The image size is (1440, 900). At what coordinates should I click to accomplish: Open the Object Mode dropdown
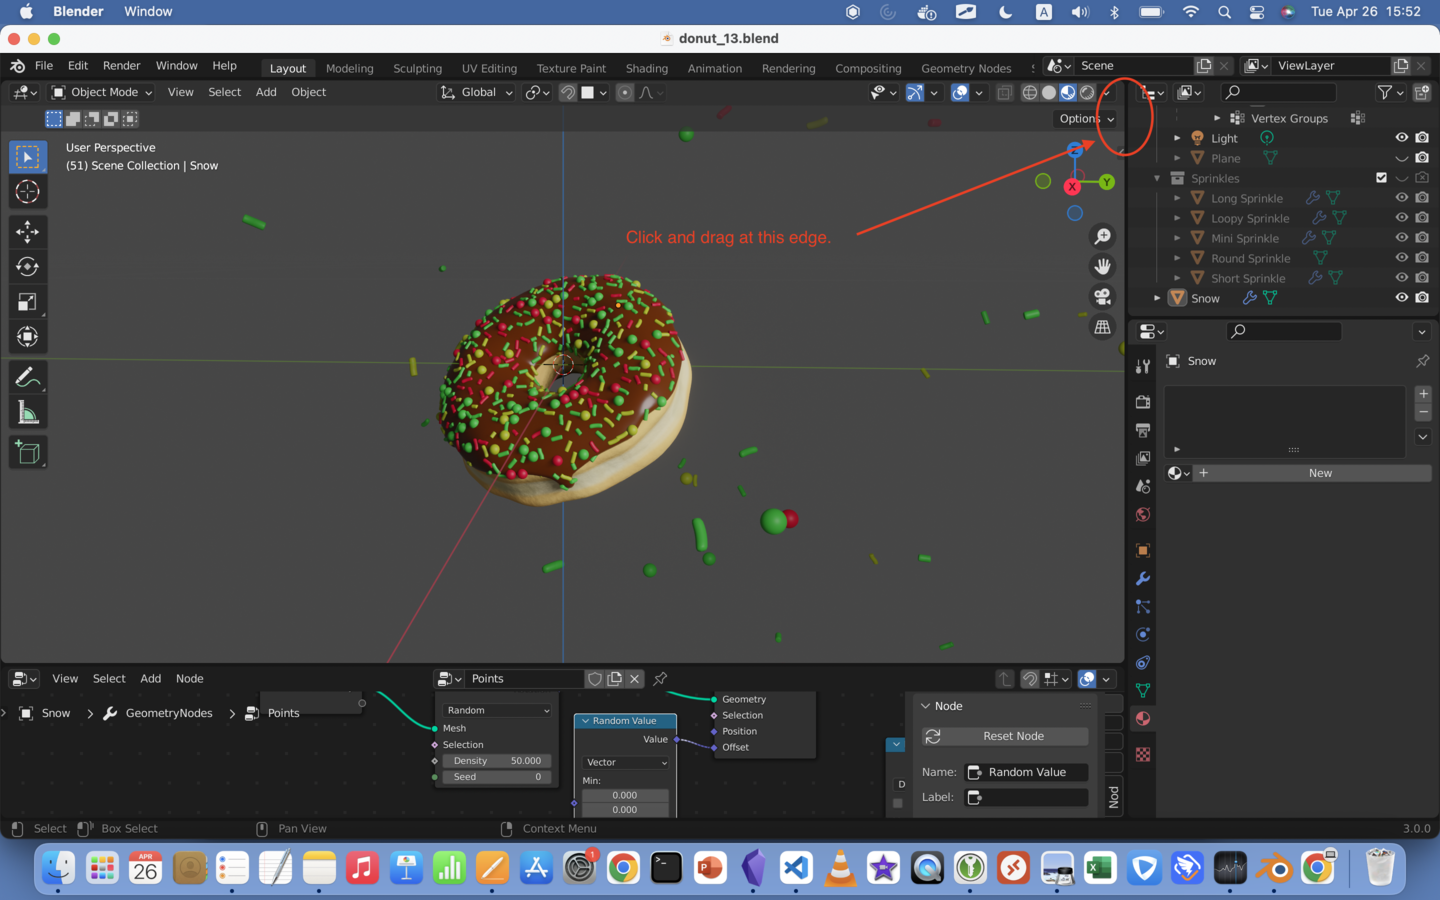coord(102,92)
